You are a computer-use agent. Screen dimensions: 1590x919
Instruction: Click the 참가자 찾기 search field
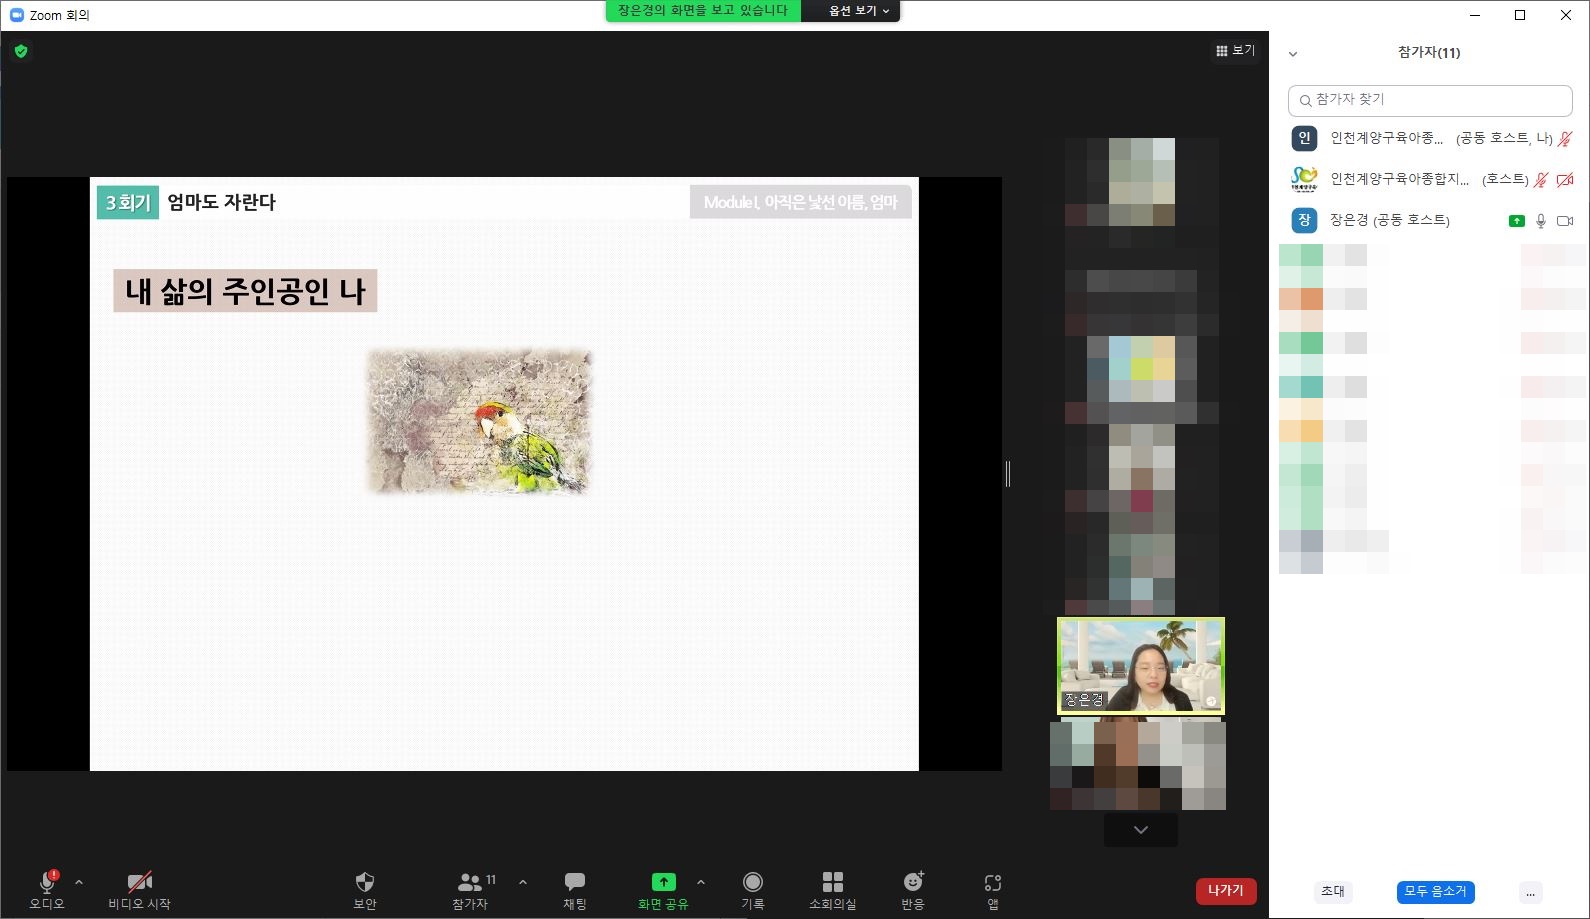(1430, 100)
